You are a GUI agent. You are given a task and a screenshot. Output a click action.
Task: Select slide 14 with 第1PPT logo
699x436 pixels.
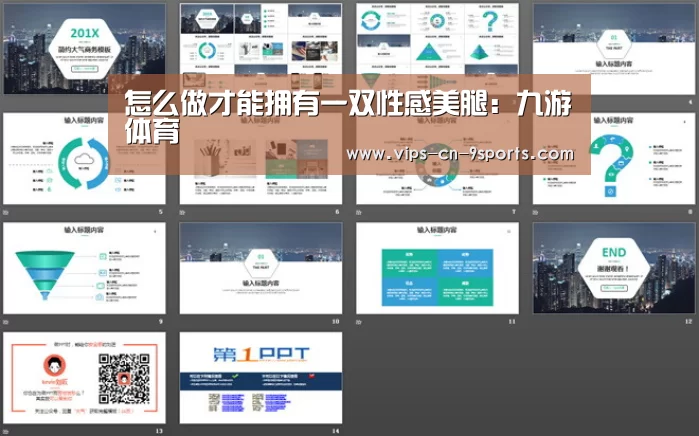(261, 378)
